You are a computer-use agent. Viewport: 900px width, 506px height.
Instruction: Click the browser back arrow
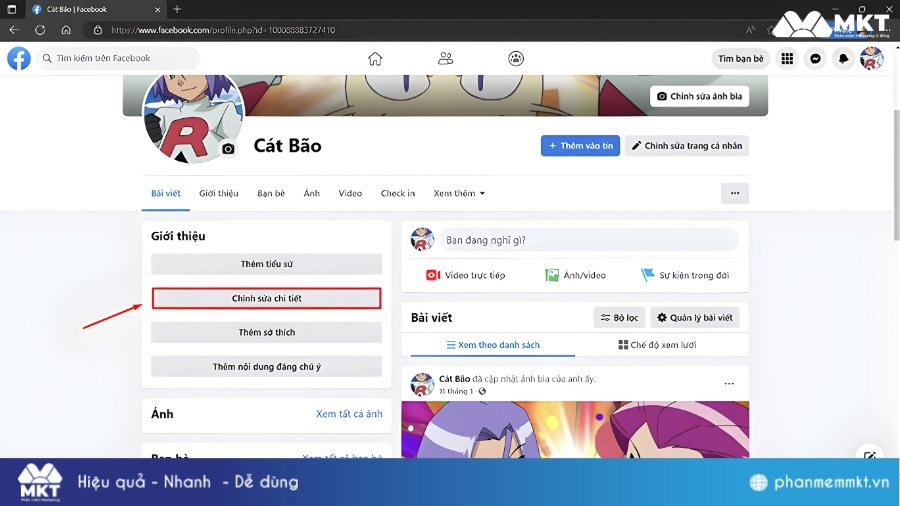[x=14, y=30]
